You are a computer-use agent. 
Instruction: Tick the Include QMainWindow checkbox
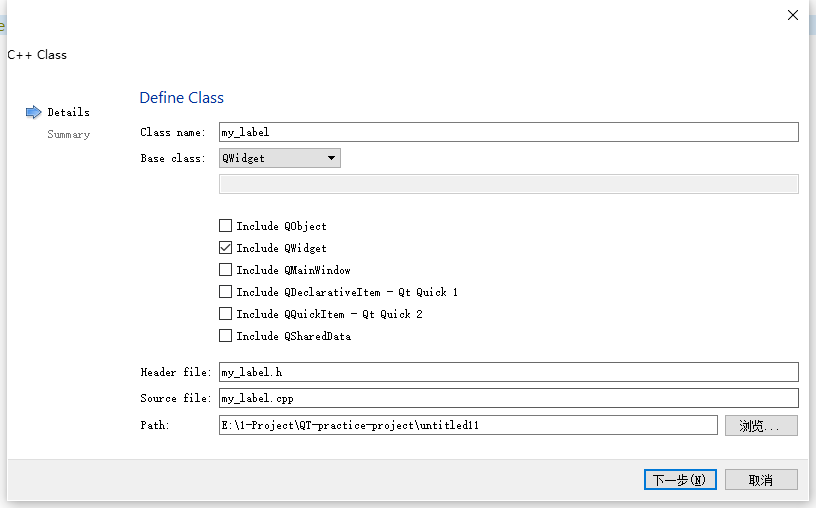[226, 270]
